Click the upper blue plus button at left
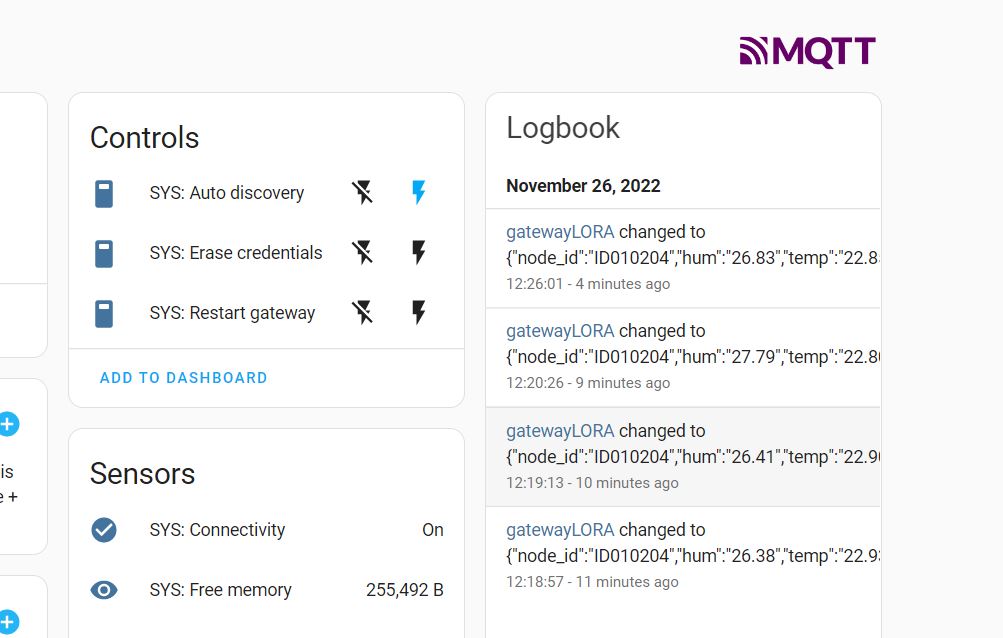The width and height of the screenshot is (1003, 638). tap(8, 424)
